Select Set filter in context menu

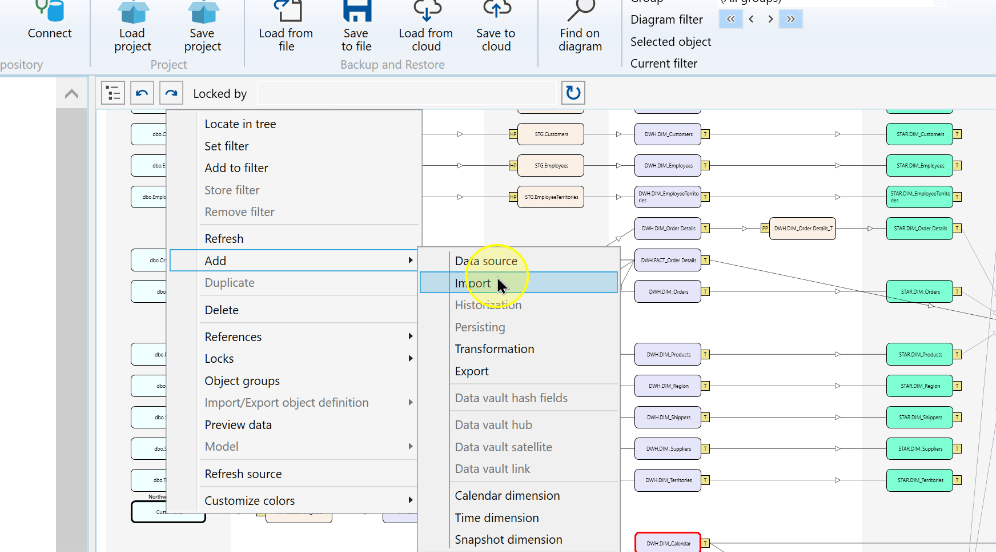coord(226,146)
